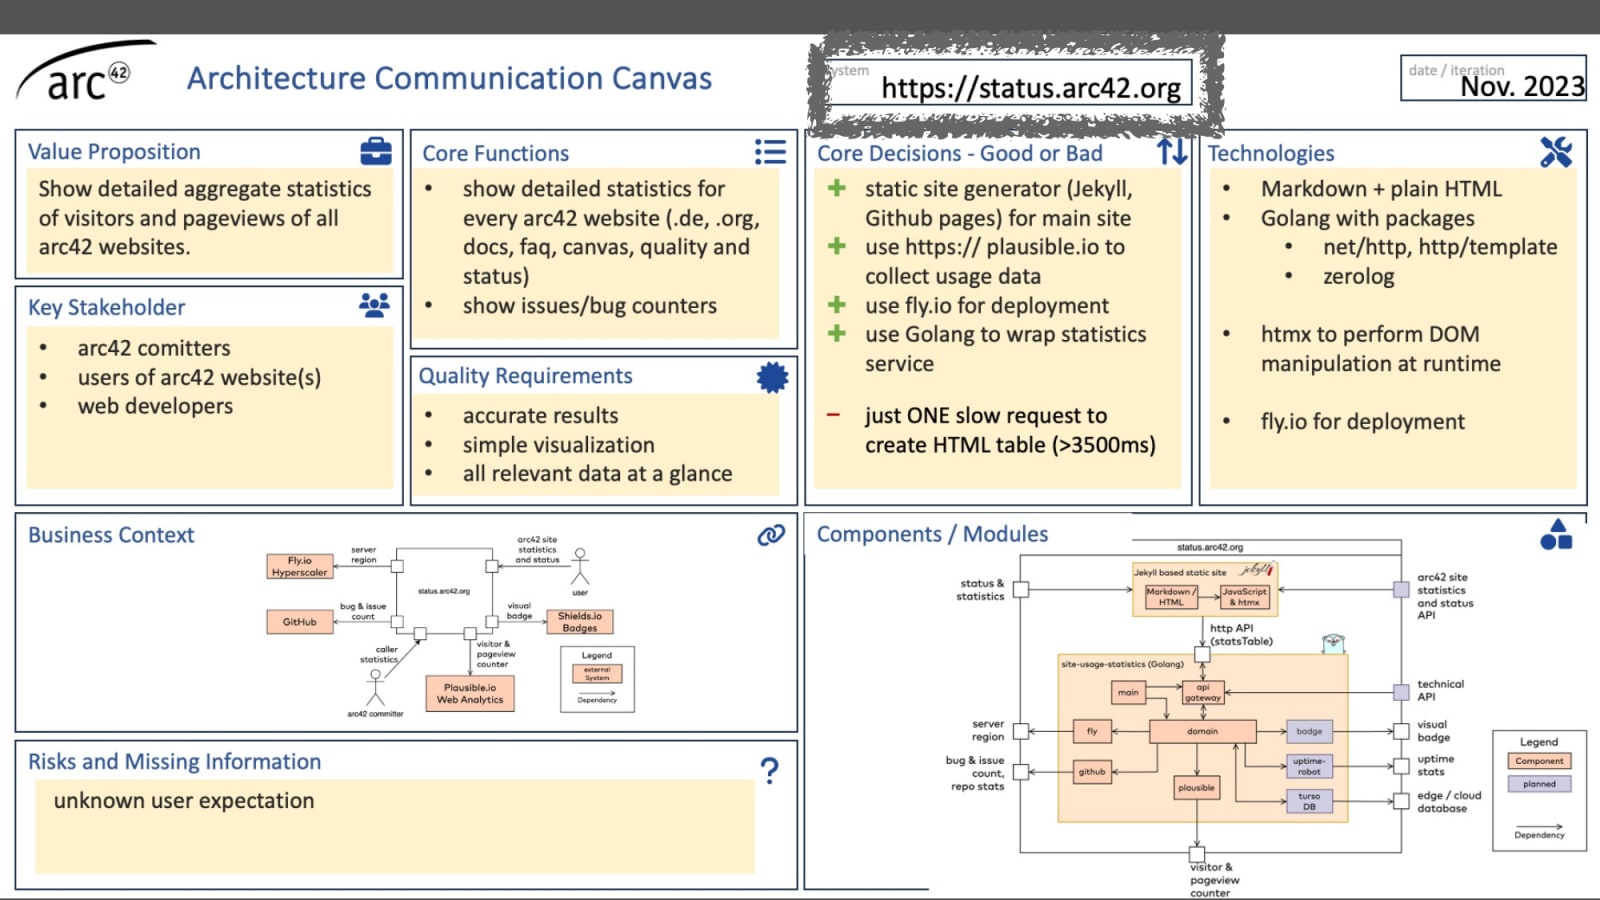Click the Key Stakeholder heading

click(106, 308)
